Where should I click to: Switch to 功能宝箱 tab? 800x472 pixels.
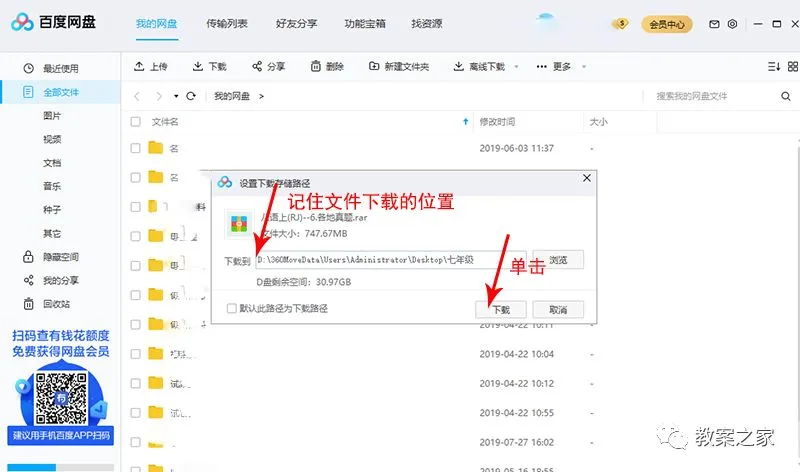[x=365, y=23]
